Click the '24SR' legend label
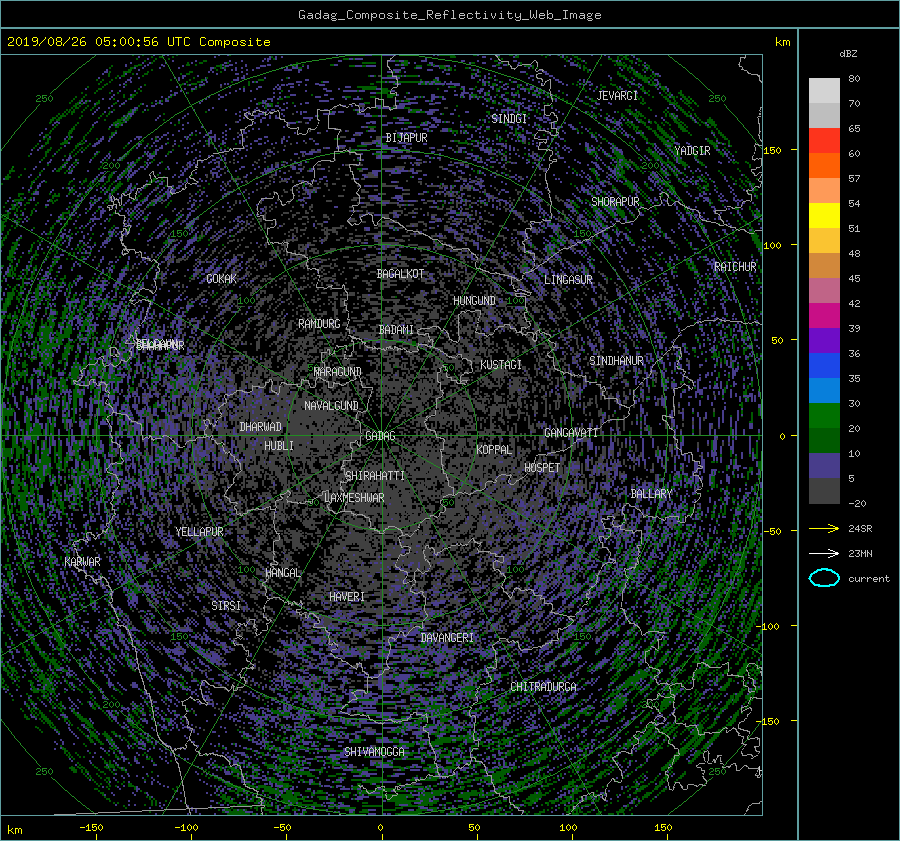Screen dimensions: 900x841 [x=860, y=529]
